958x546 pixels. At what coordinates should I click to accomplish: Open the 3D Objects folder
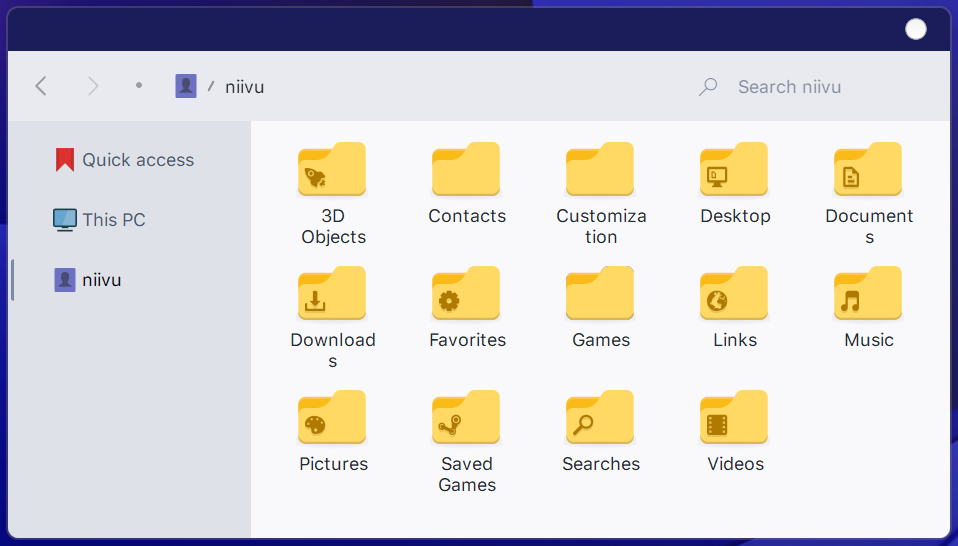332,170
